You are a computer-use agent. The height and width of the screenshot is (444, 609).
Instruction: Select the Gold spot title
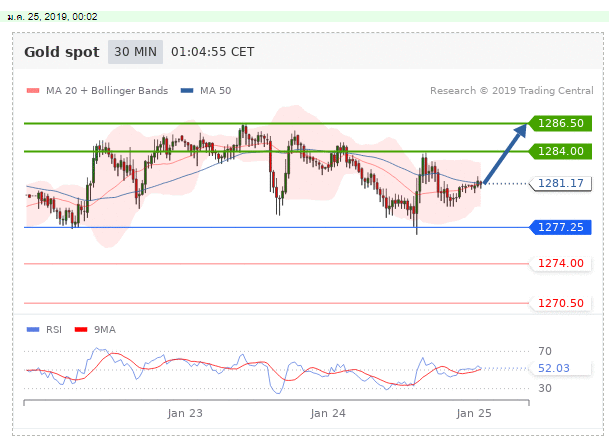pyautogui.click(x=62, y=52)
